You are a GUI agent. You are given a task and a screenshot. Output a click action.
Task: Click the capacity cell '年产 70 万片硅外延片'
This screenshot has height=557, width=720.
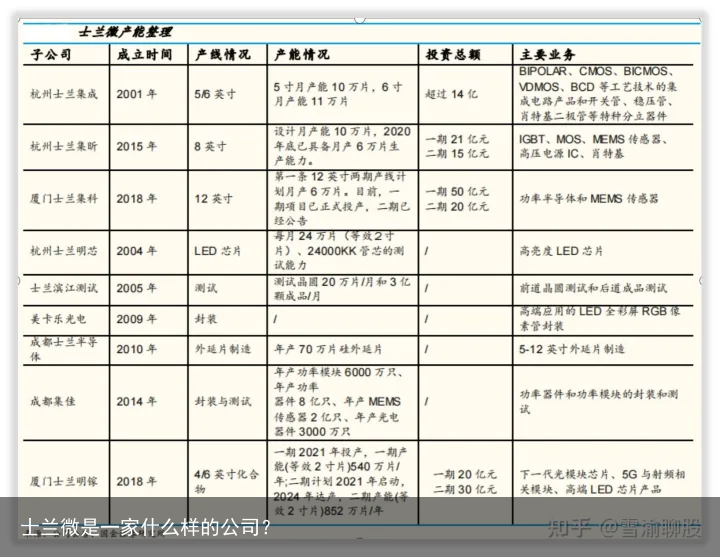click(328, 349)
